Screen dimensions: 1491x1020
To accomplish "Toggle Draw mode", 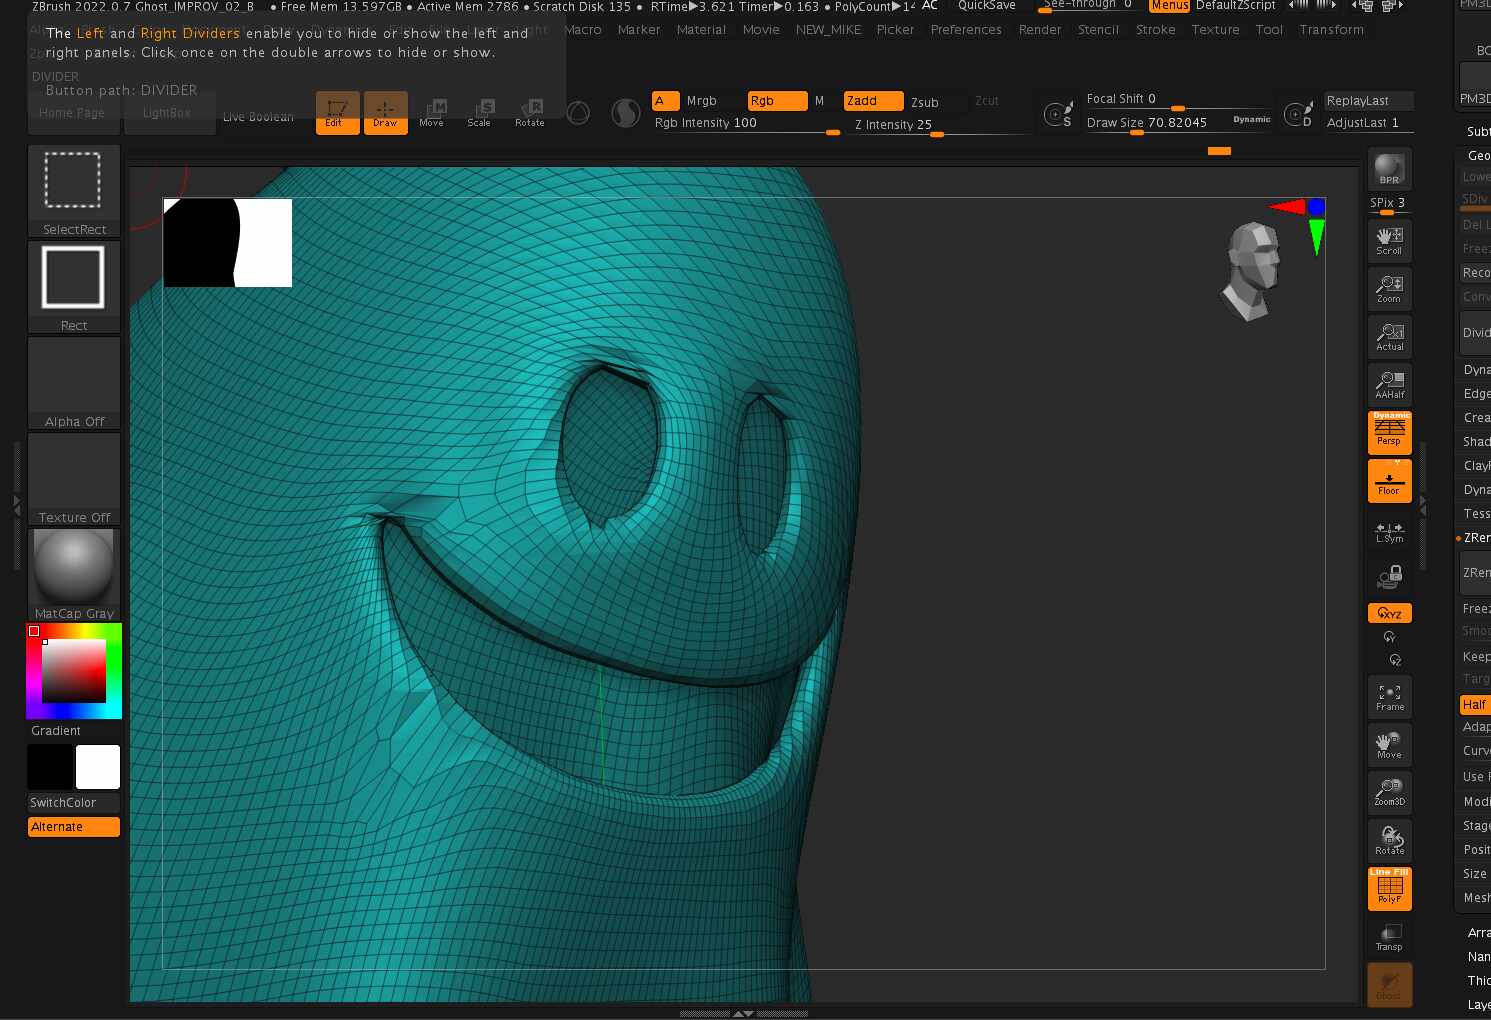I will [x=385, y=113].
